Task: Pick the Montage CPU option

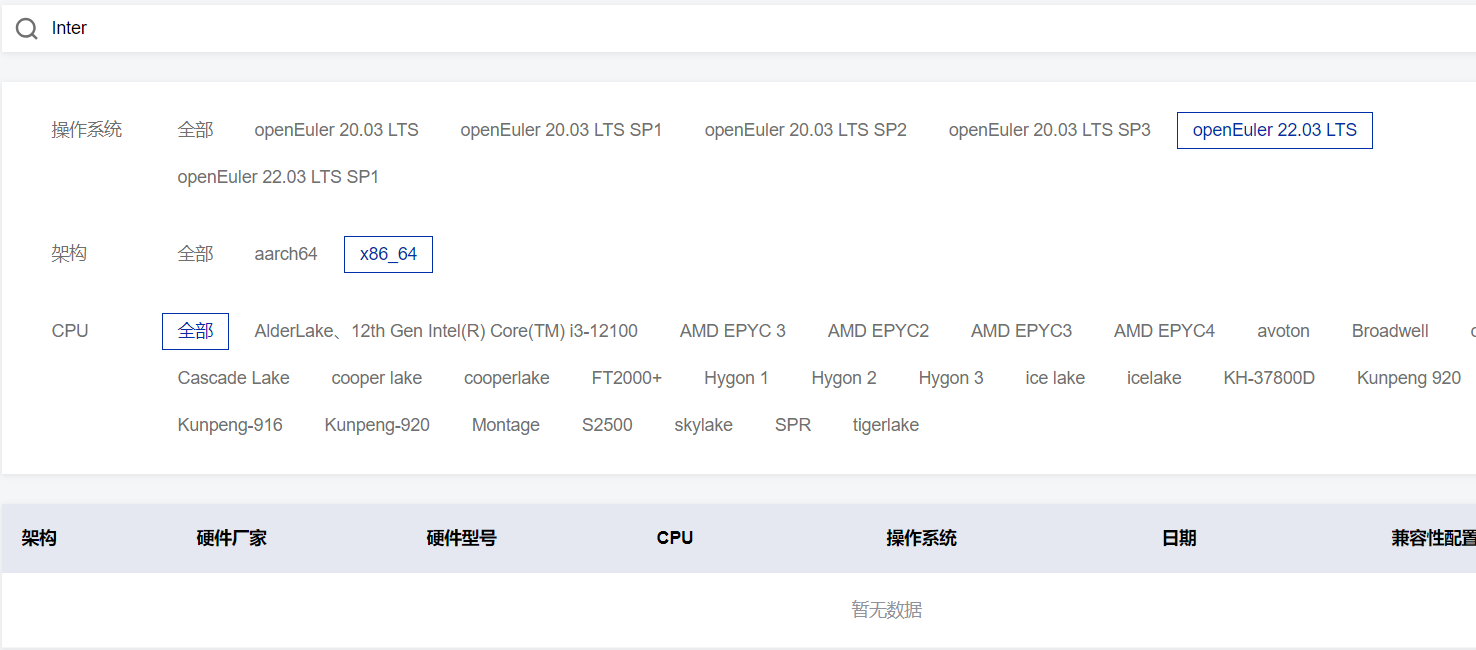Action: (505, 425)
